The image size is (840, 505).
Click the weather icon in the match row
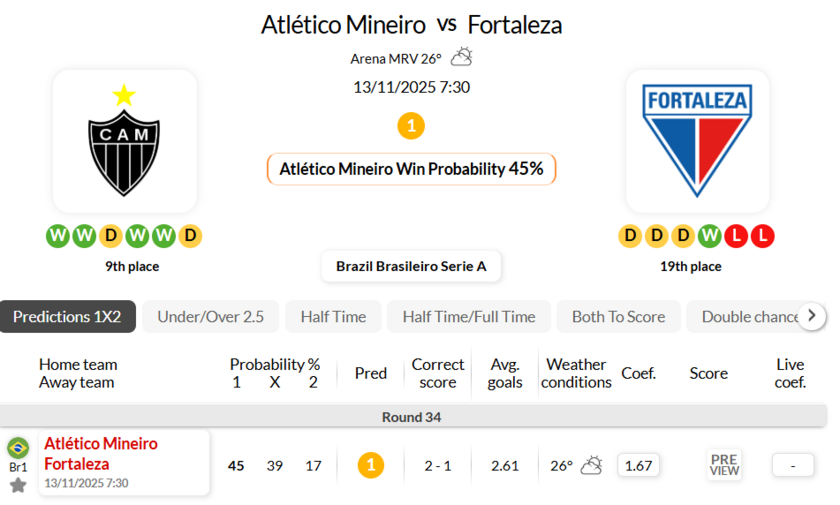pos(591,465)
